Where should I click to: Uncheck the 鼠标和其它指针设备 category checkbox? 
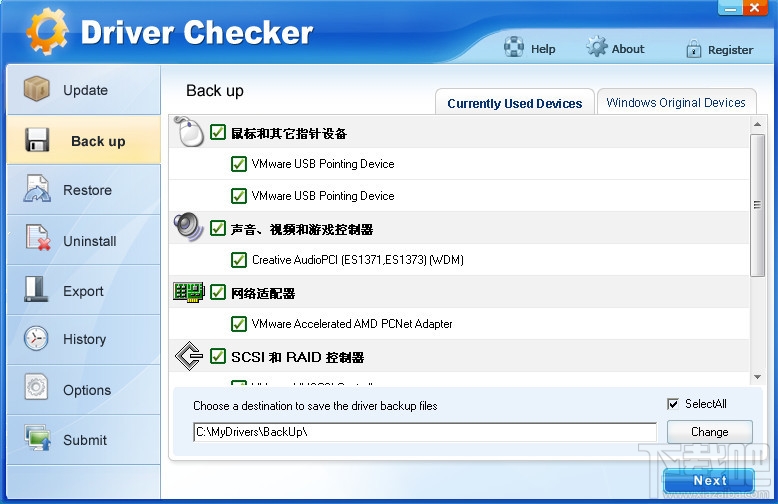pos(218,132)
